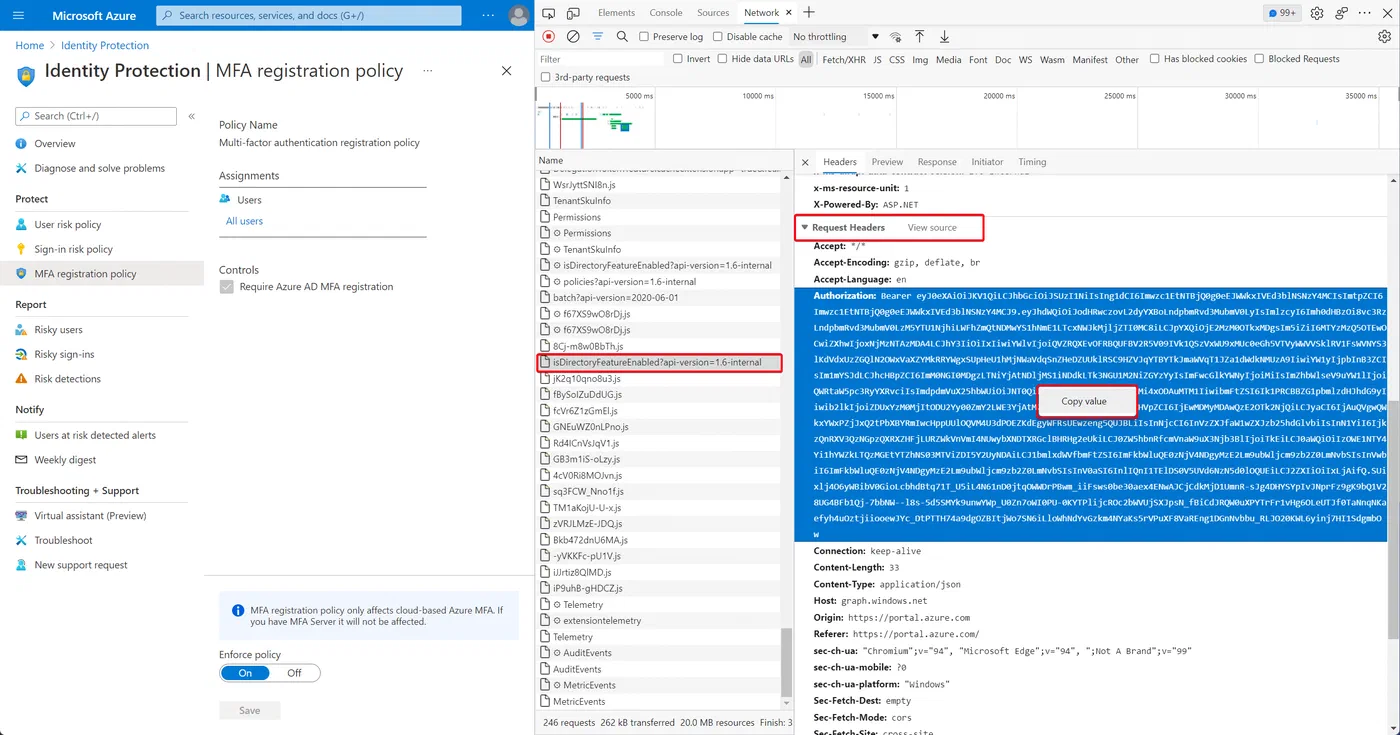Screen dimensions: 1400x735
Task: Switch to the Console tab
Action: [666, 13]
